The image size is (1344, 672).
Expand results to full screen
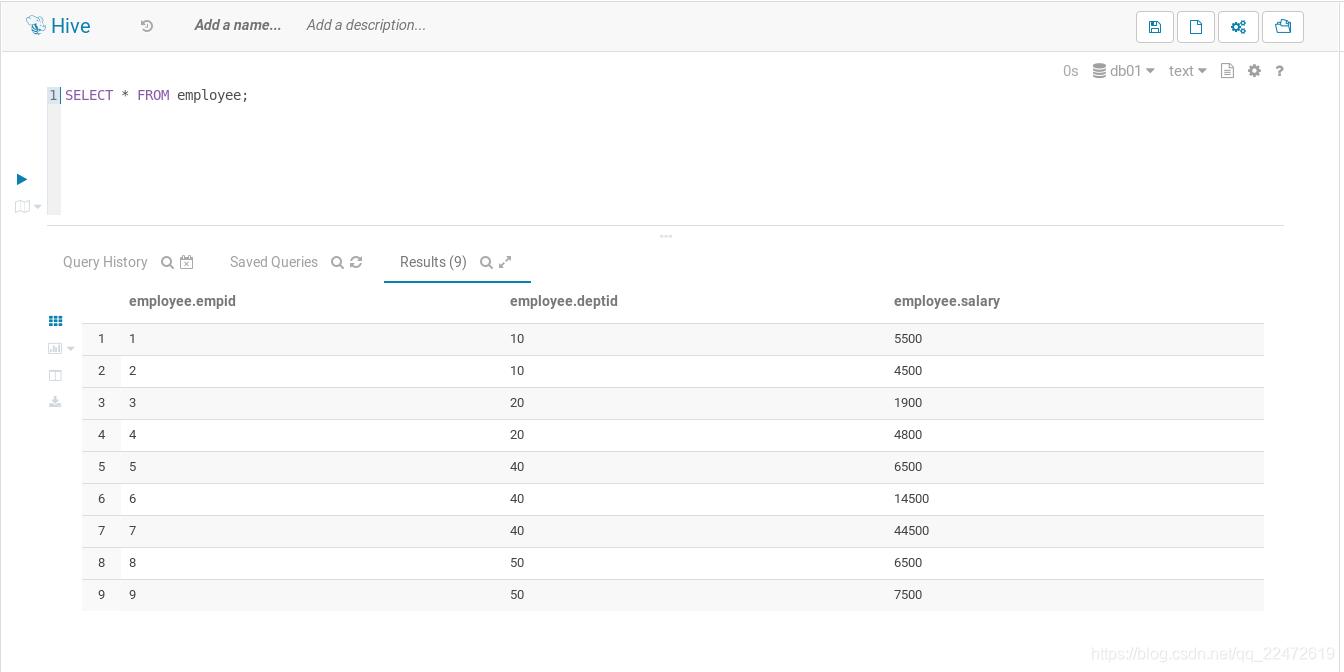(505, 262)
